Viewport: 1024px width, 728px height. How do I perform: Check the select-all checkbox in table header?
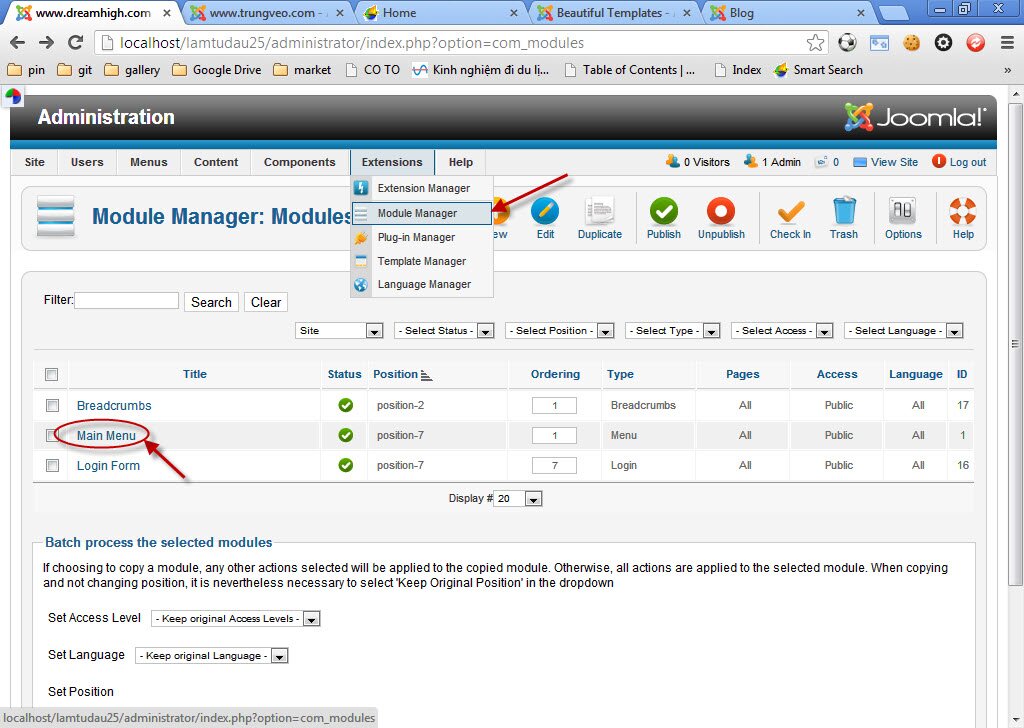tap(52, 374)
